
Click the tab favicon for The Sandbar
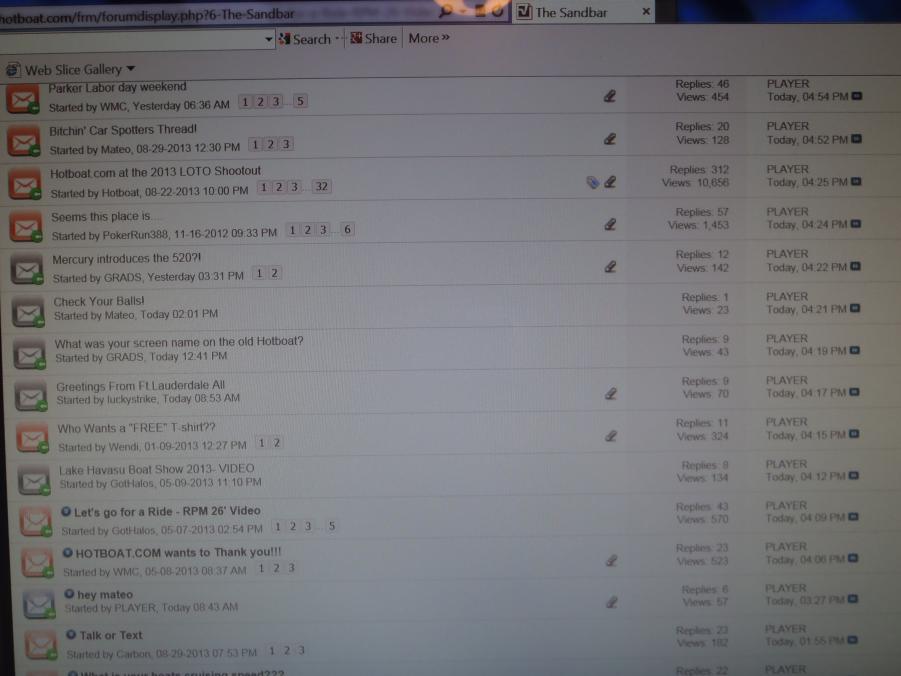click(x=524, y=12)
